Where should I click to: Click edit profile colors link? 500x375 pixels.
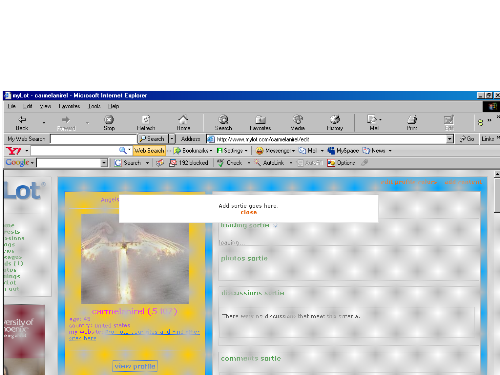point(409,182)
